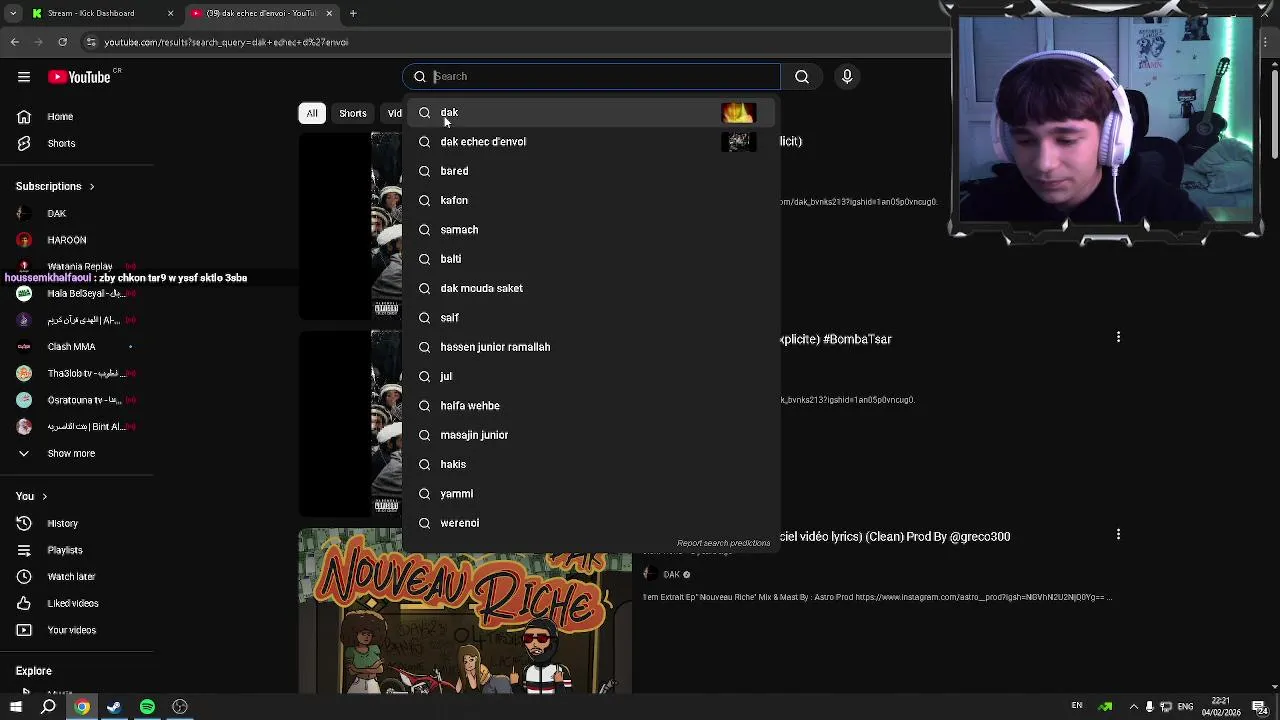The image size is (1280, 720).
Task: Choose the 'jul' search suggestion
Action: (x=590, y=376)
